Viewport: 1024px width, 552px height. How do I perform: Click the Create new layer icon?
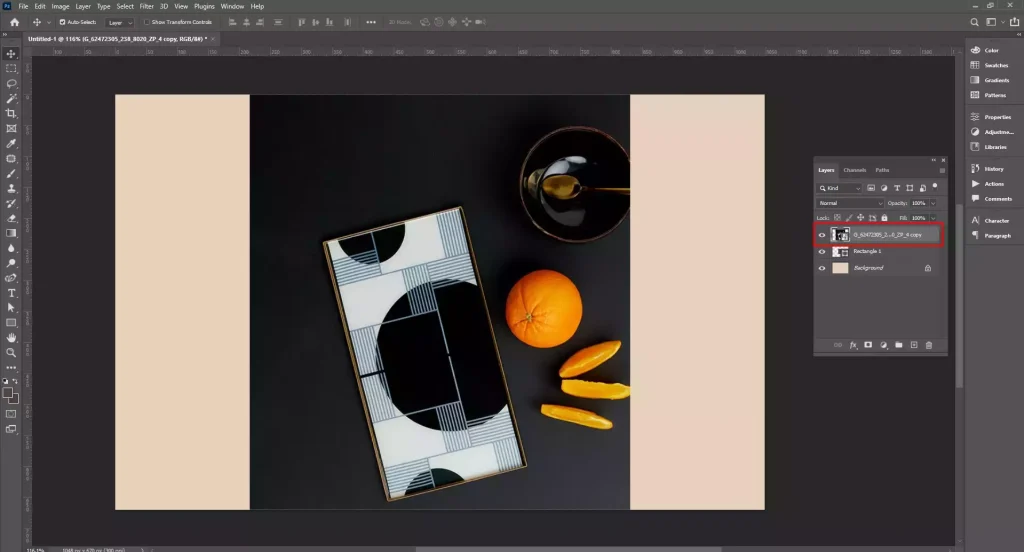pos(914,345)
